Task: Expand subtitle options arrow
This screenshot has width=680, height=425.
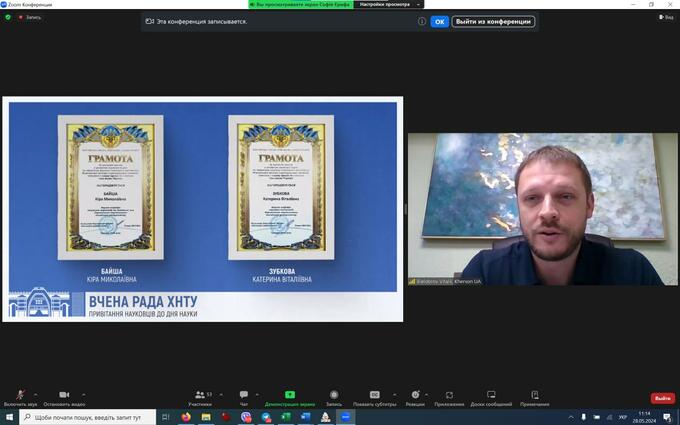Action: tap(394, 395)
